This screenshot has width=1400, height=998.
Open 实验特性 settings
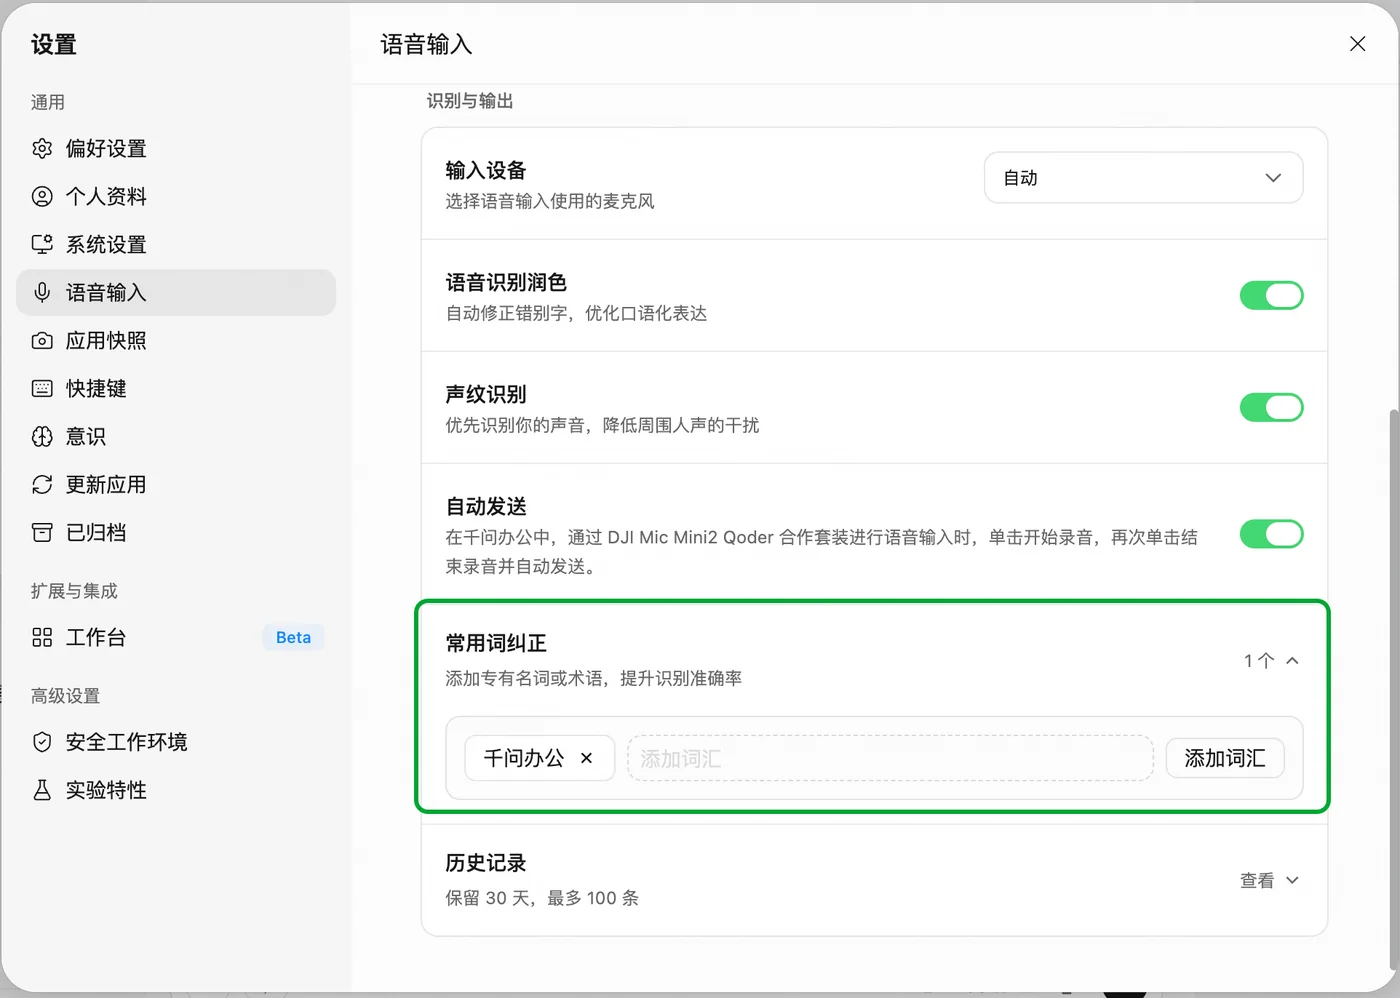(176, 790)
